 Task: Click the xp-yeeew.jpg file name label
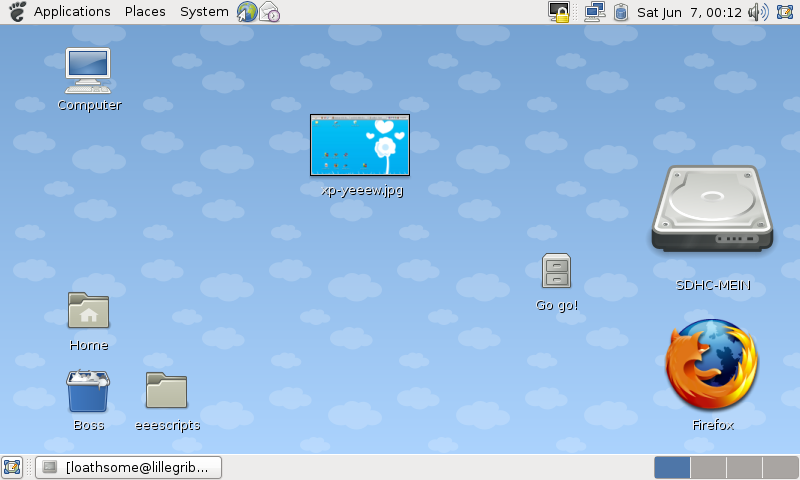point(362,191)
